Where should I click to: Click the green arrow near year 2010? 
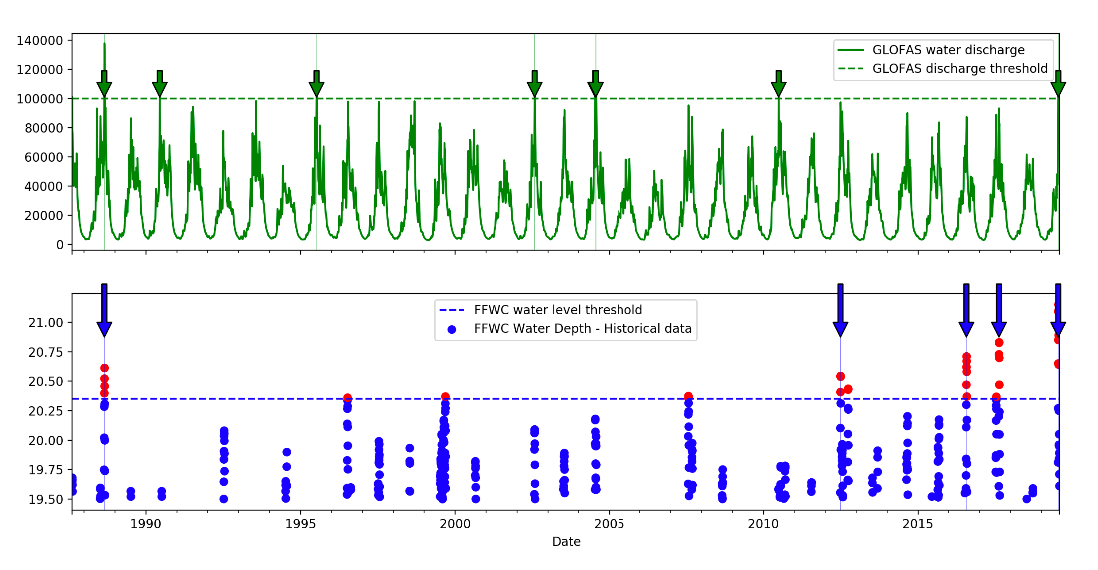pyautogui.click(x=778, y=85)
